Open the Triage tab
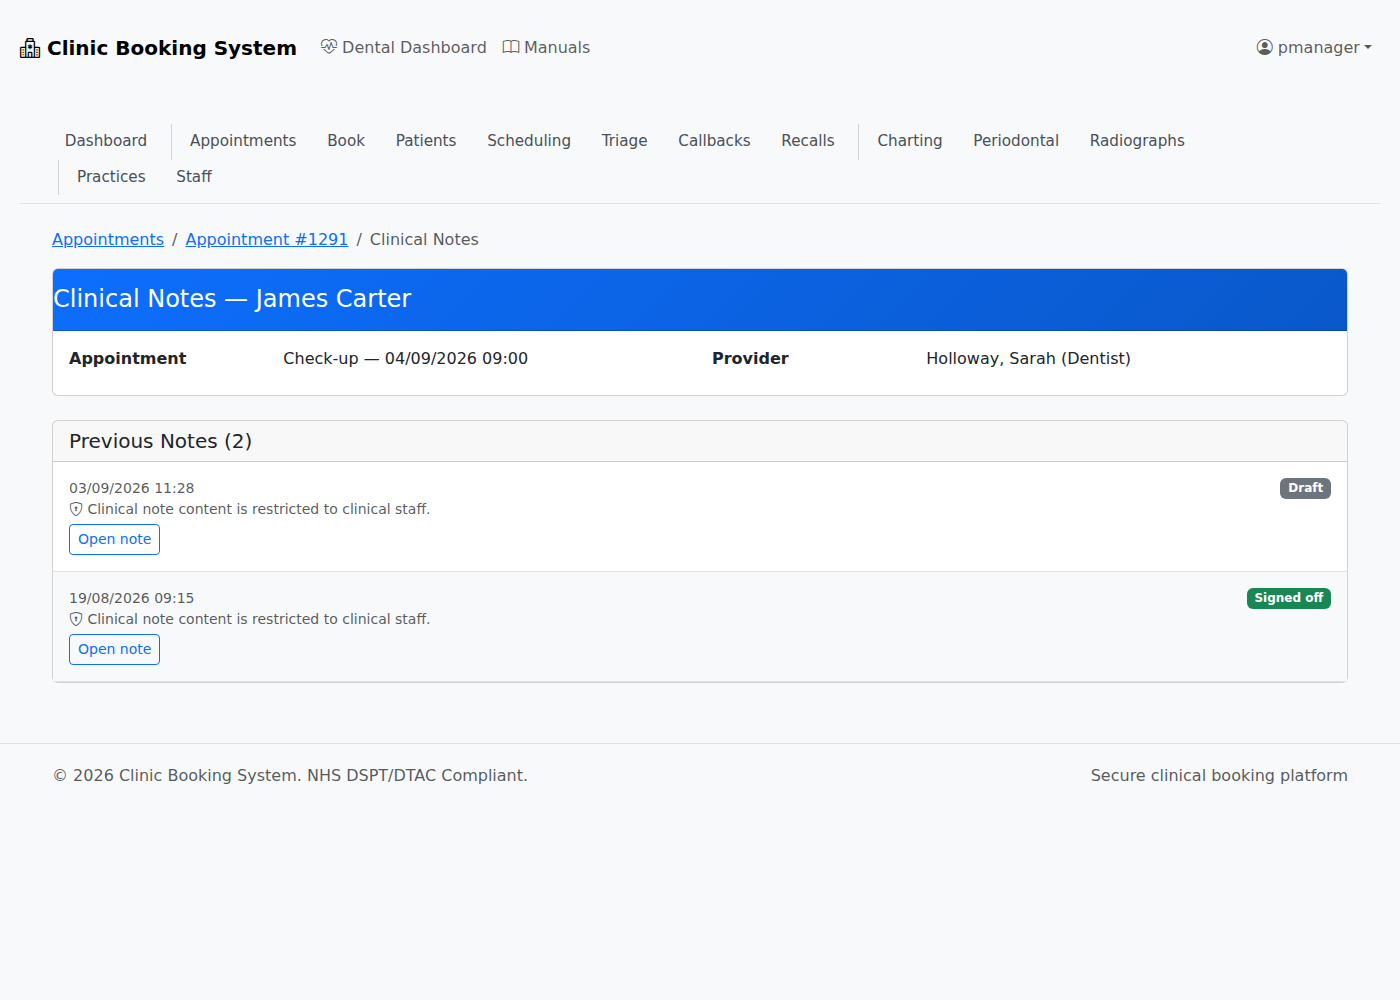 (624, 140)
